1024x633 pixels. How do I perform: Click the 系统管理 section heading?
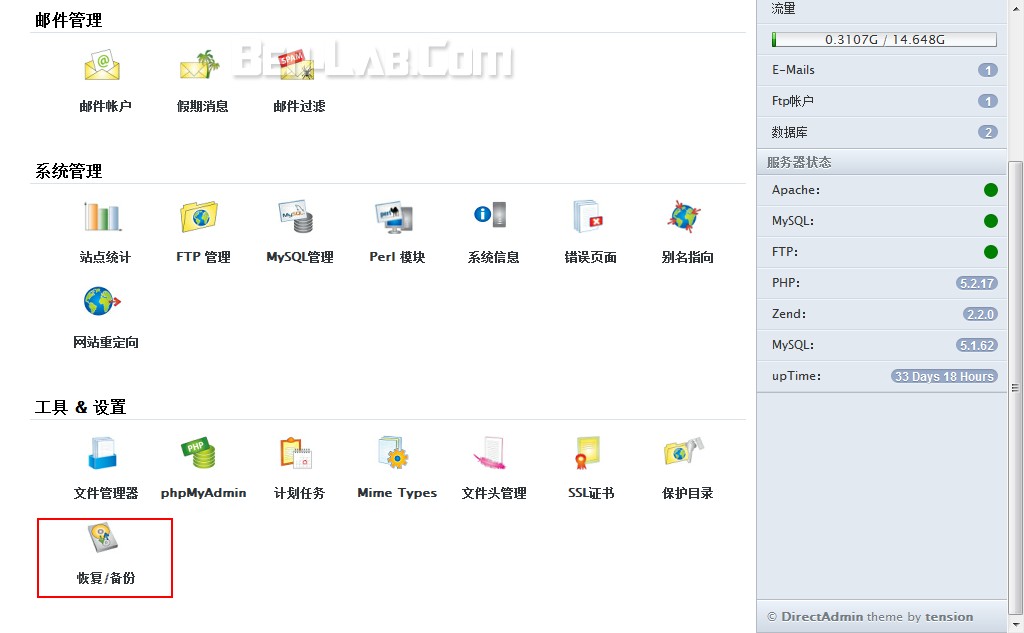pos(69,171)
